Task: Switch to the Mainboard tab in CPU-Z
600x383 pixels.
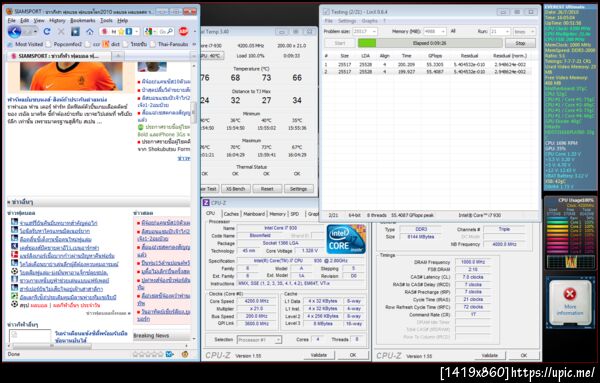Action: coord(254,214)
